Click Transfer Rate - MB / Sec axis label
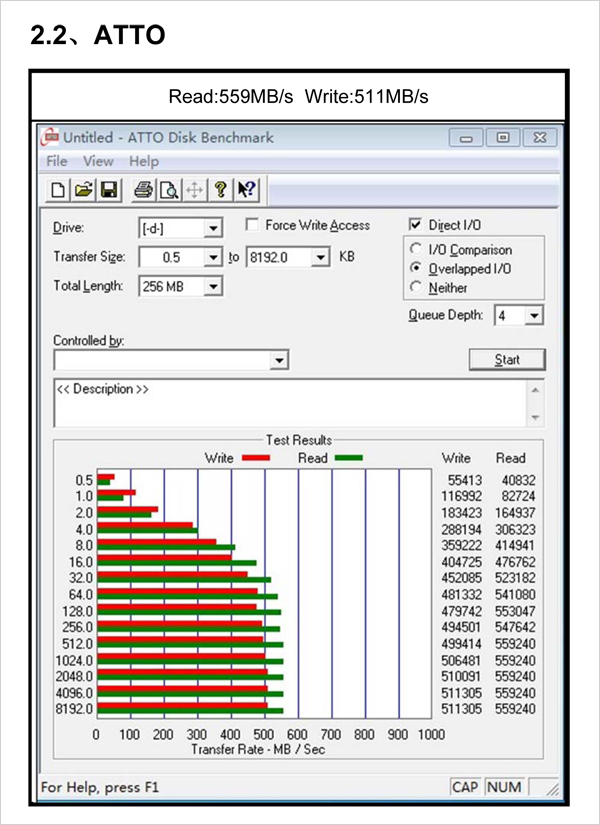The width and height of the screenshot is (600, 825). pyautogui.click(x=258, y=749)
